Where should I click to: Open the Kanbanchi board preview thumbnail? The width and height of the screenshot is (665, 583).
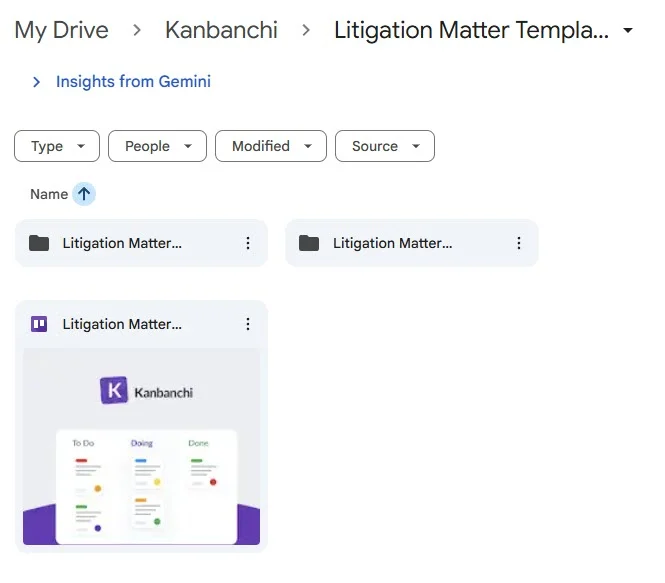[x=141, y=446]
